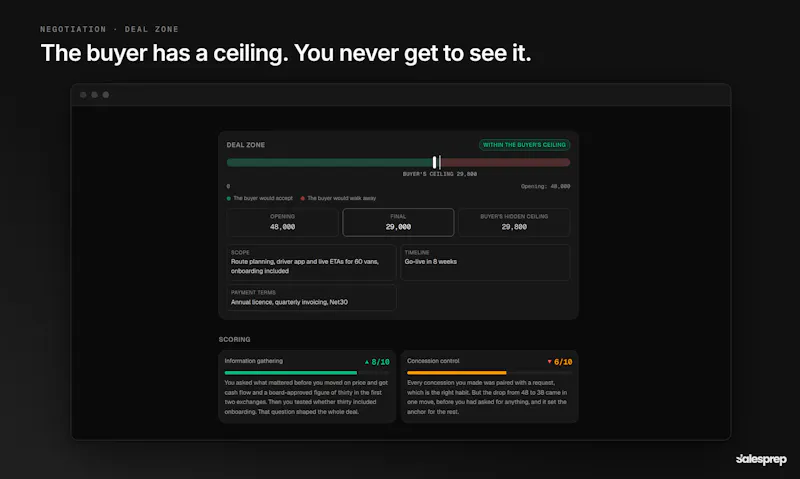
Task: Click the Payment Terms card
Action: tap(311, 297)
